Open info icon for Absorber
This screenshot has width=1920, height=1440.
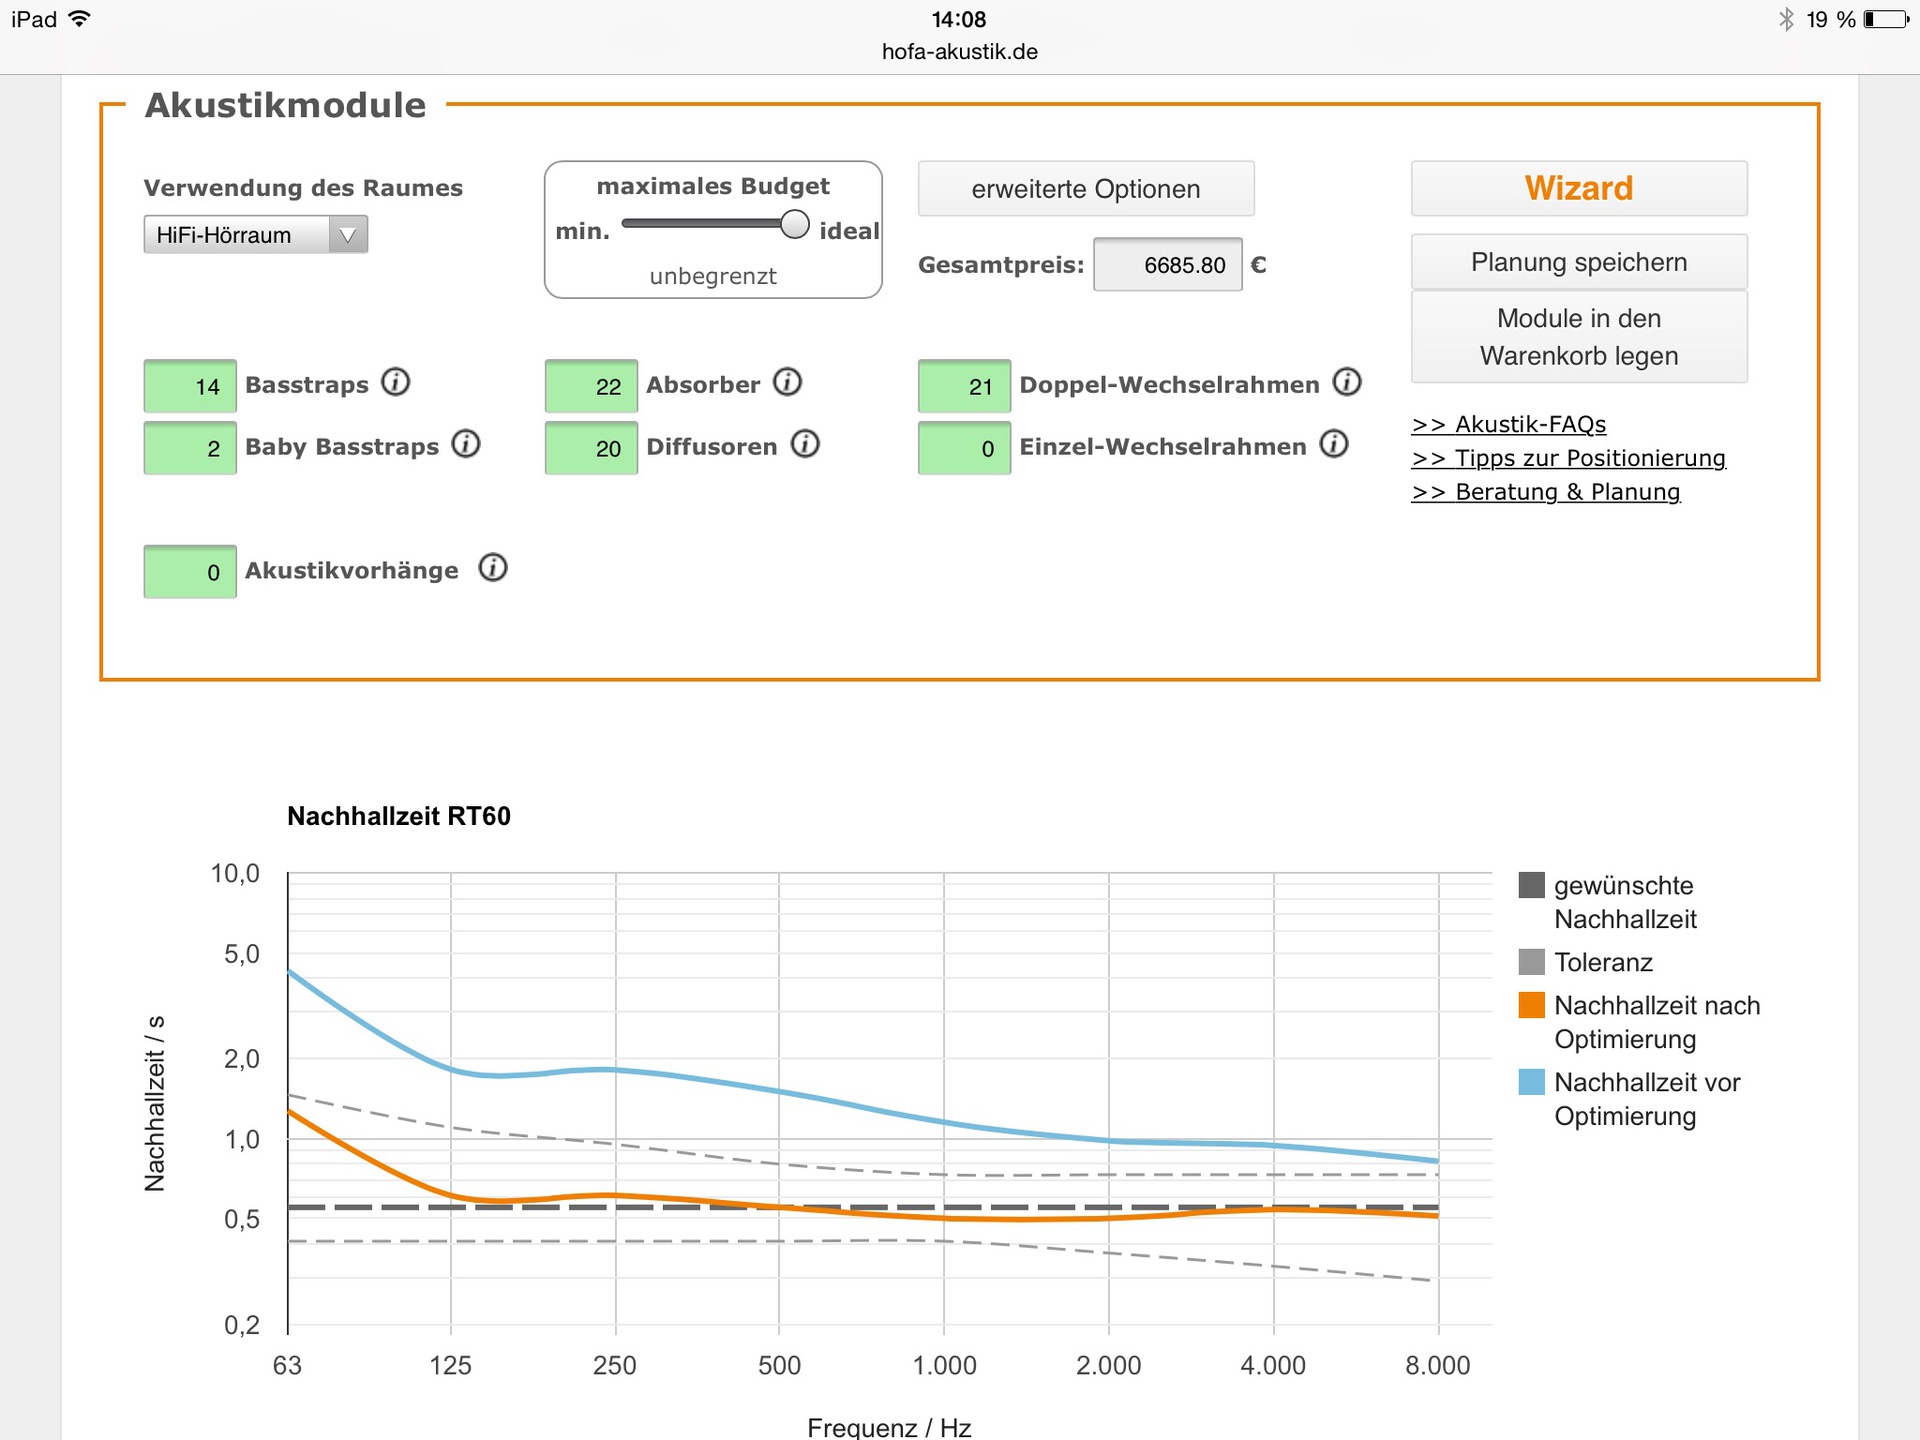click(x=788, y=382)
